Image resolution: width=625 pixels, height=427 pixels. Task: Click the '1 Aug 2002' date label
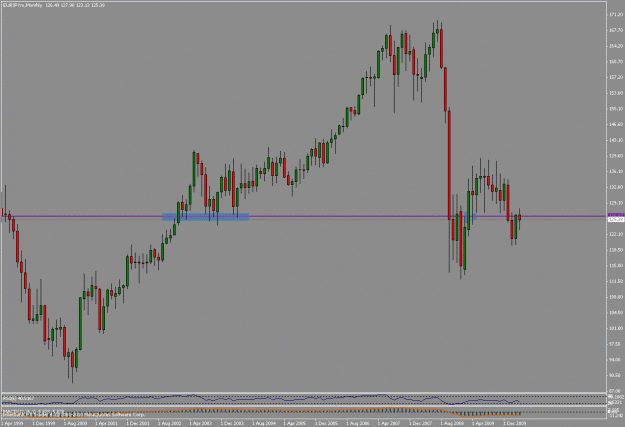point(170,423)
